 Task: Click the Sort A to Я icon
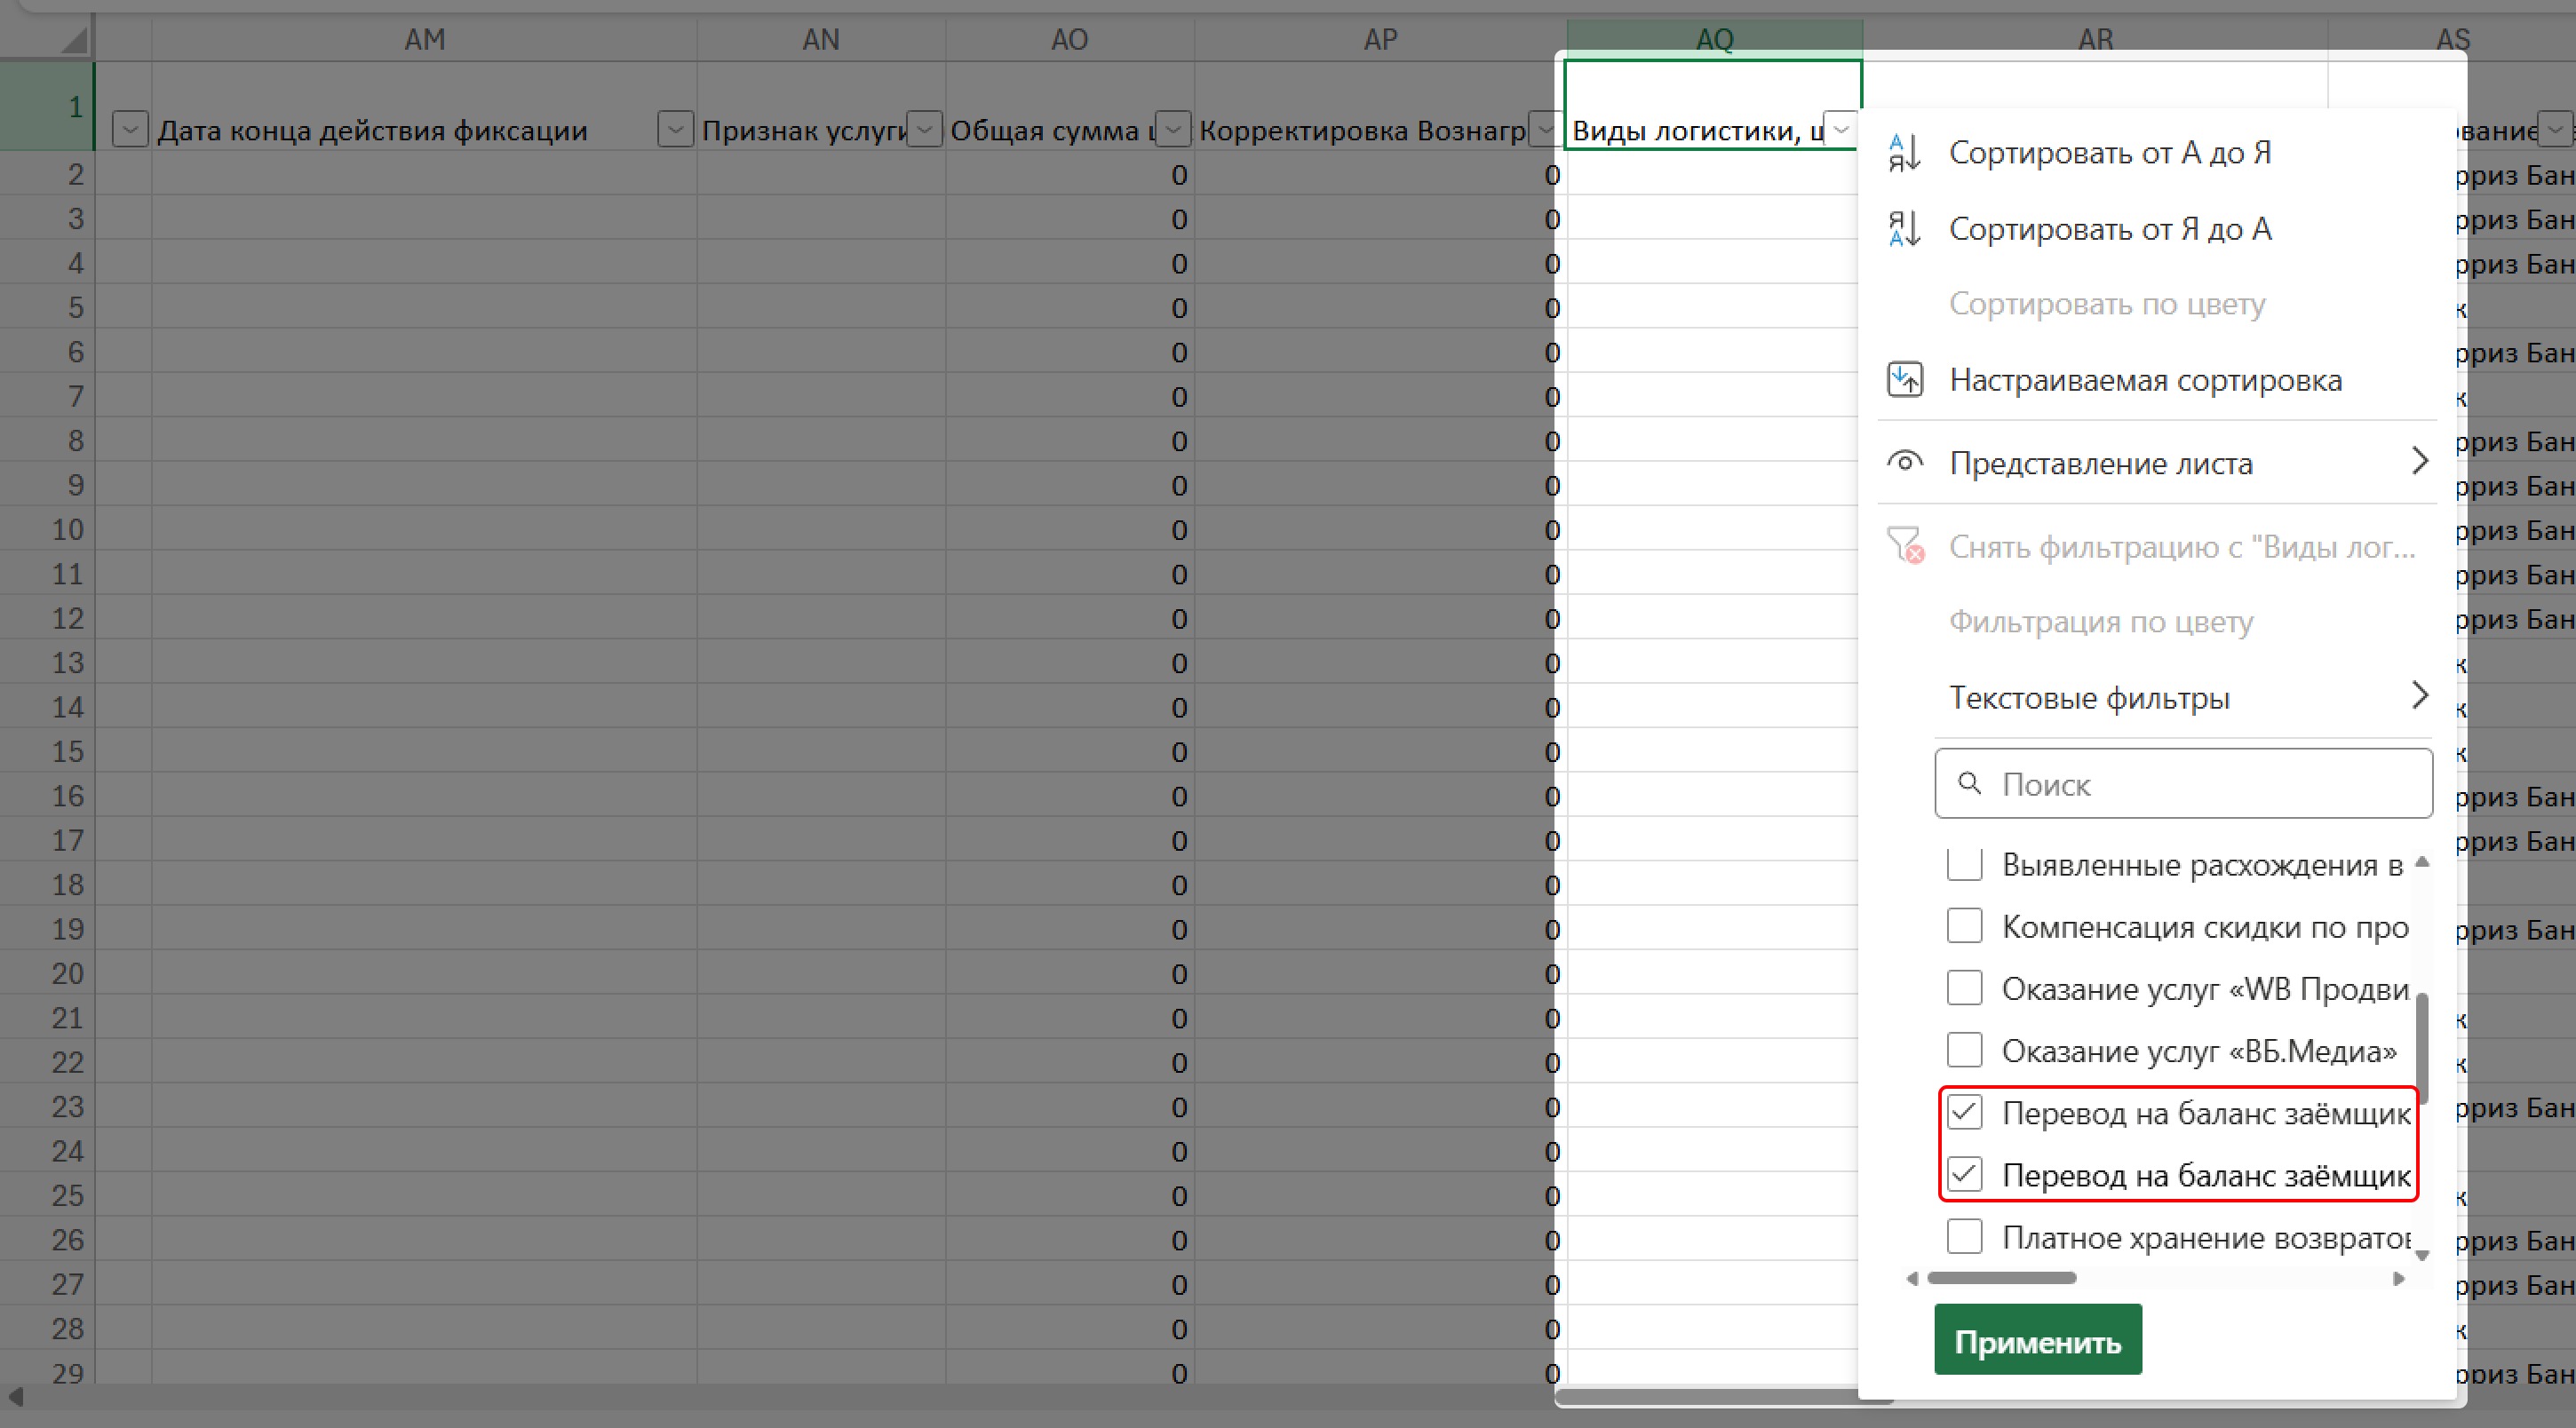click(1904, 153)
